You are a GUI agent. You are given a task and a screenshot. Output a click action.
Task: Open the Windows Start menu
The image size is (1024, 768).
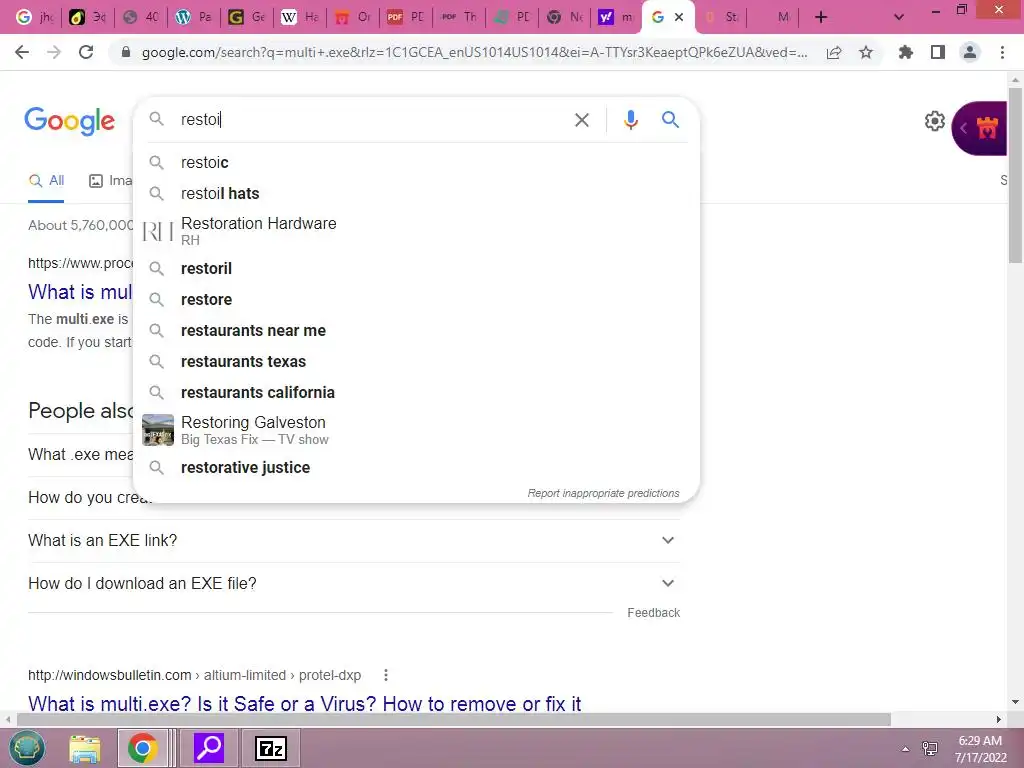coord(27,748)
